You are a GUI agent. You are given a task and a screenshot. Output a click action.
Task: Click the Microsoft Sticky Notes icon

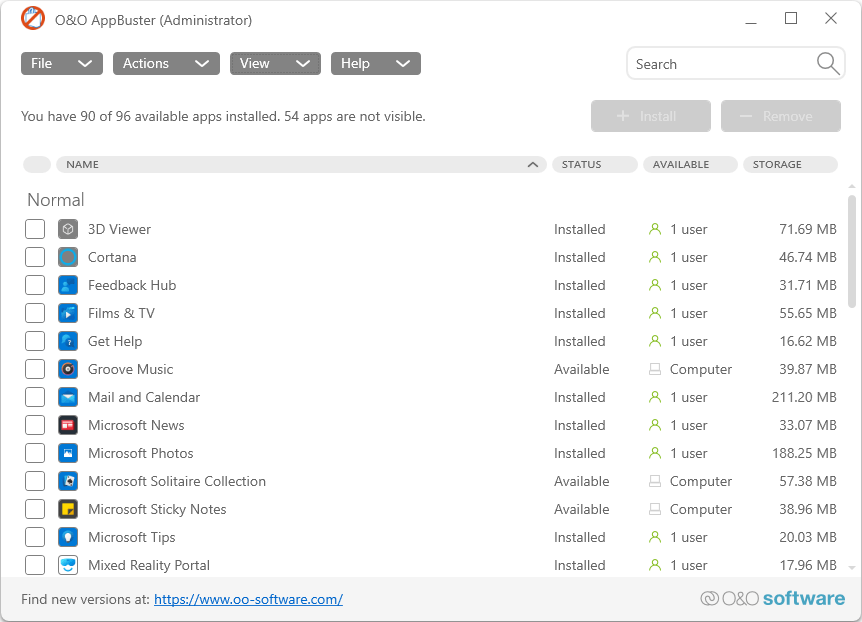[68, 509]
